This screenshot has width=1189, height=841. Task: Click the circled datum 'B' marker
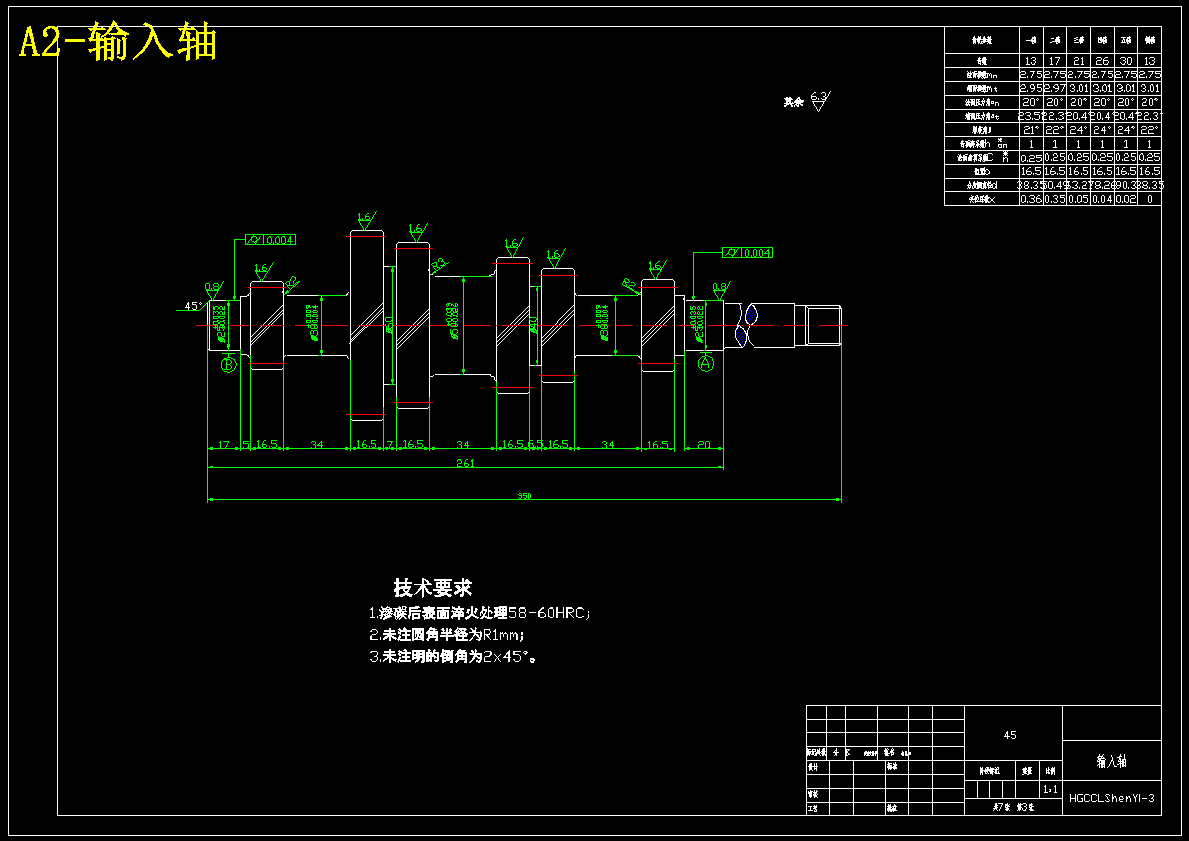(228, 365)
